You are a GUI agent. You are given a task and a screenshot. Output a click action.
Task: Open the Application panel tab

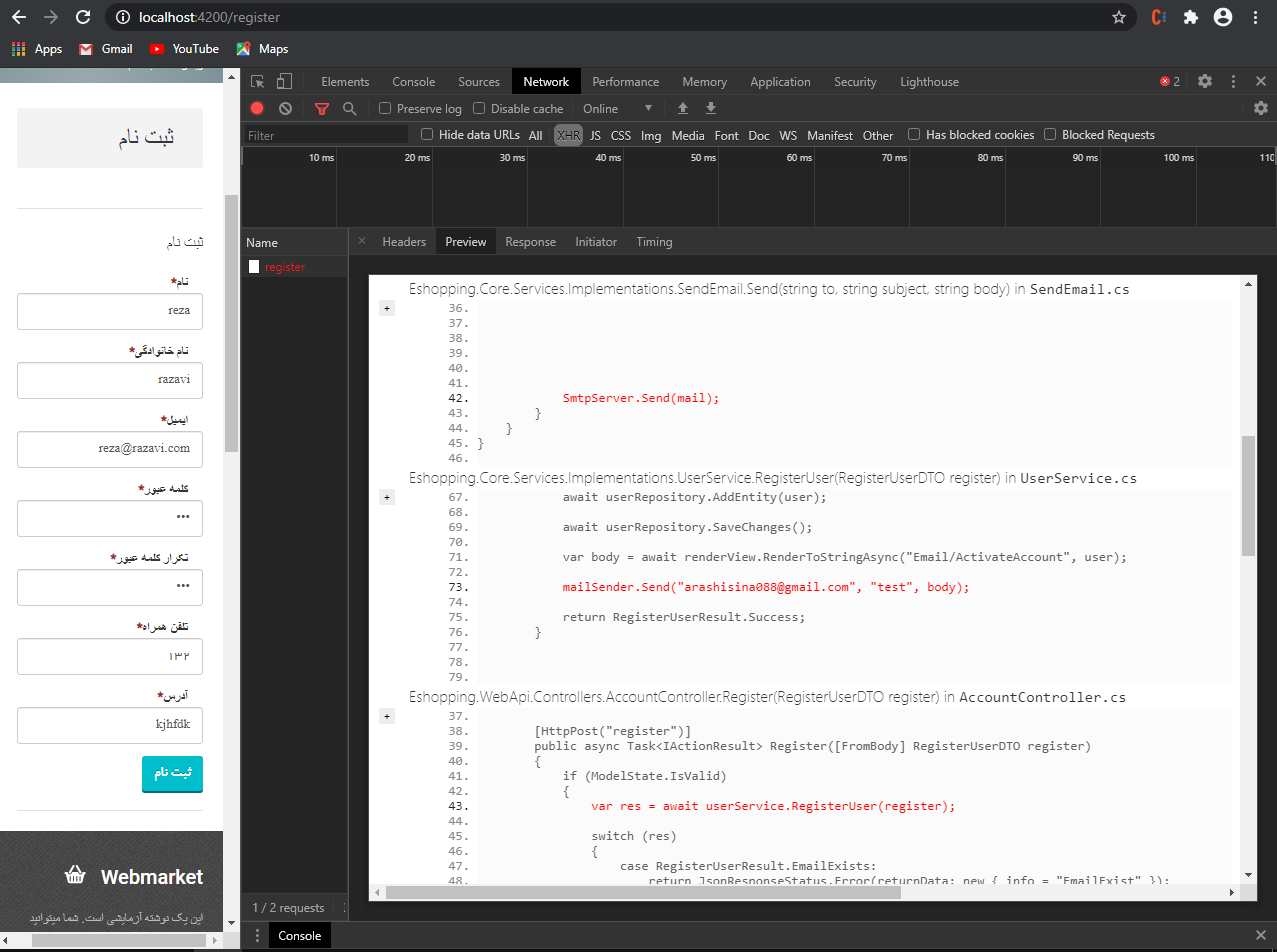click(x=780, y=82)
